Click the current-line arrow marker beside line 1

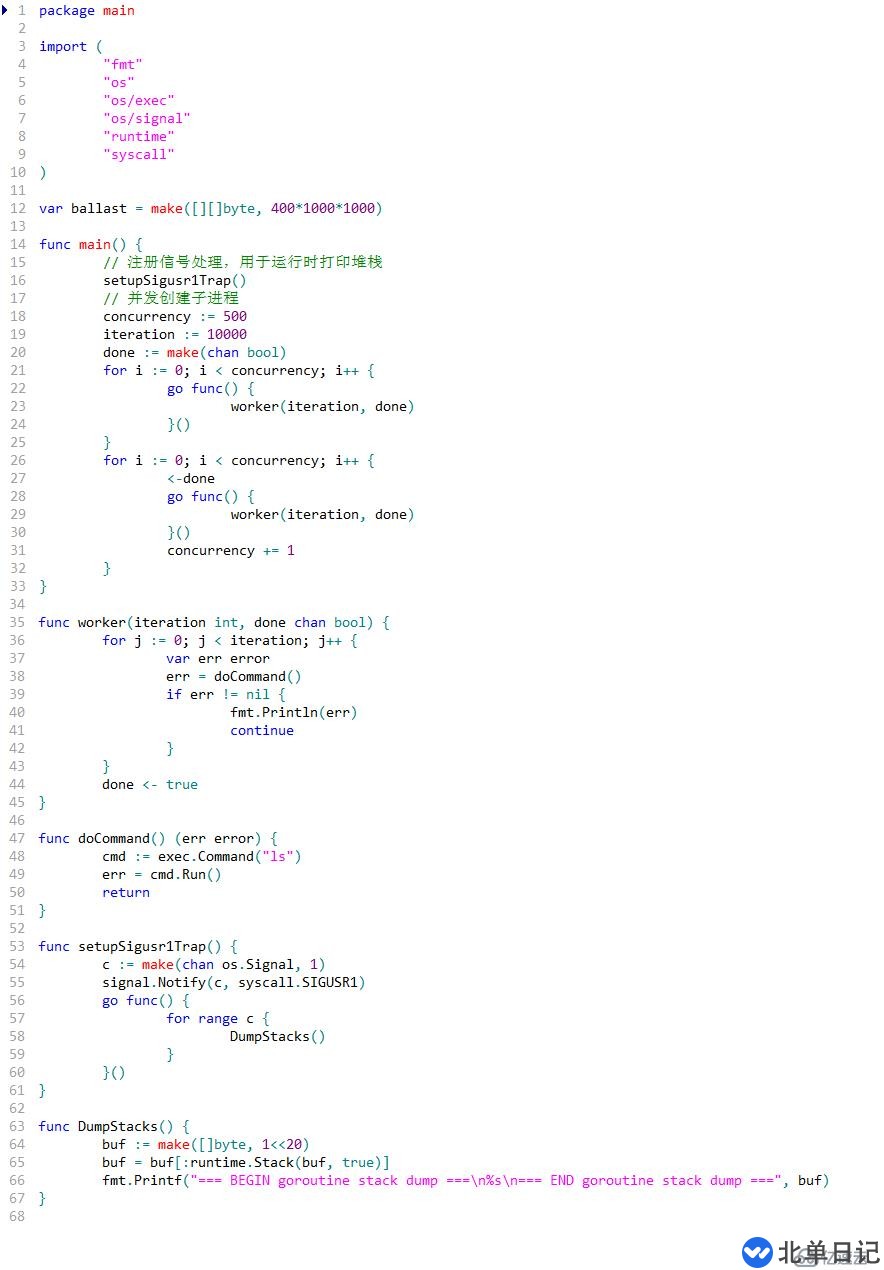point(5,10)
